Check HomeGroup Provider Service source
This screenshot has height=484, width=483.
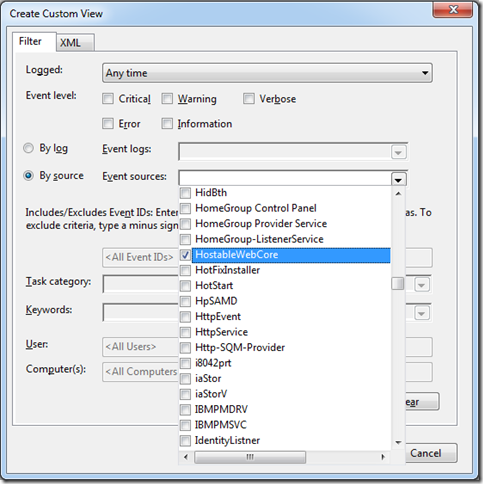(x=185, y=224)
